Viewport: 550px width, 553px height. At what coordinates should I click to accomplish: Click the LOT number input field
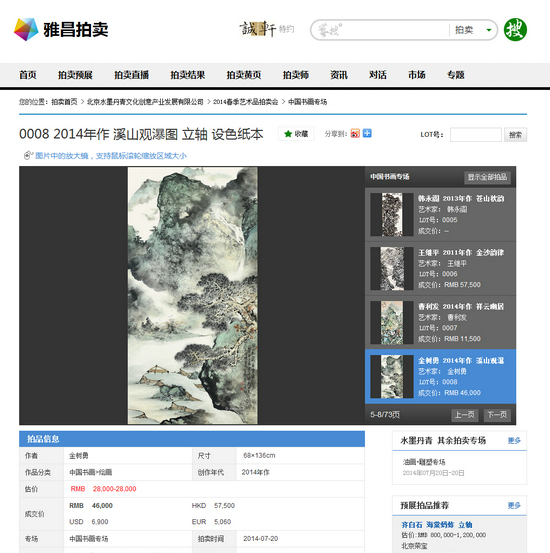click(x=476, y=135)
